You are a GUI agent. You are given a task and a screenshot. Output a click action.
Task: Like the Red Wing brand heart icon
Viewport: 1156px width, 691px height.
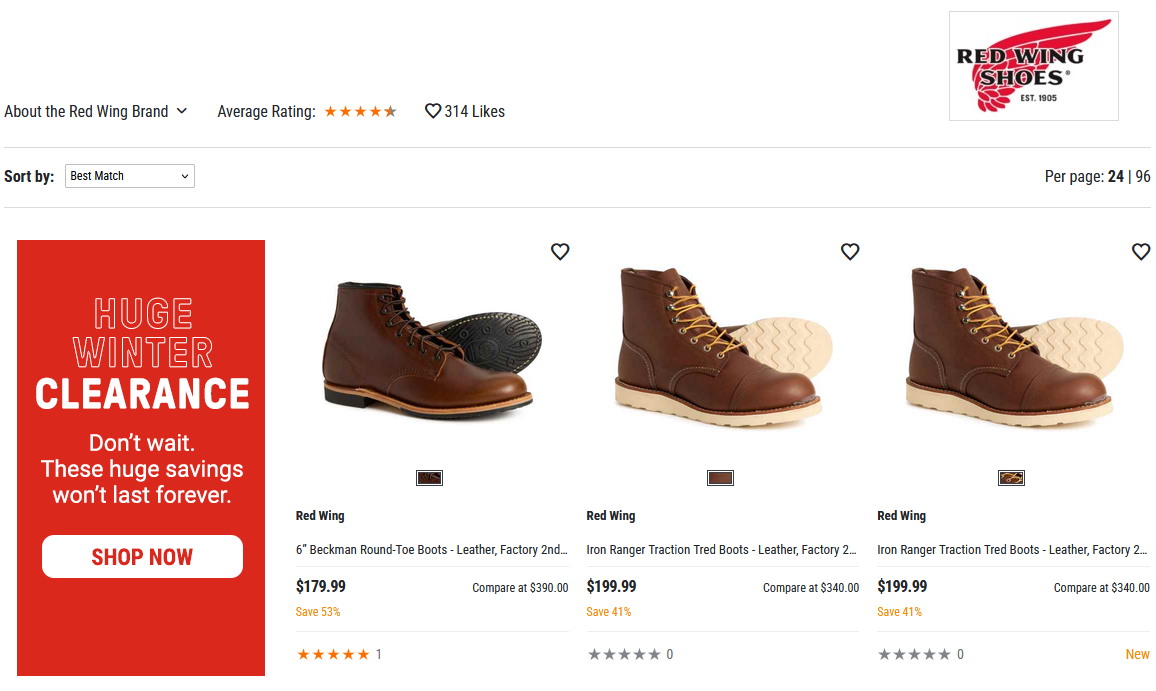pyautogui.click(x=433, y=111)
